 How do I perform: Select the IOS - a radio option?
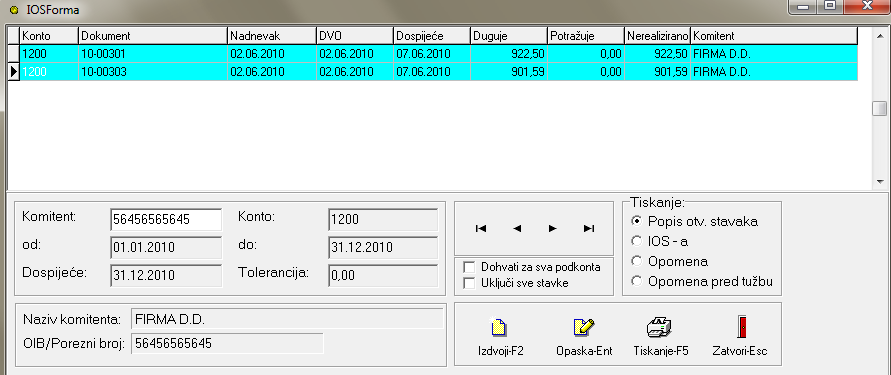[636, 241]
